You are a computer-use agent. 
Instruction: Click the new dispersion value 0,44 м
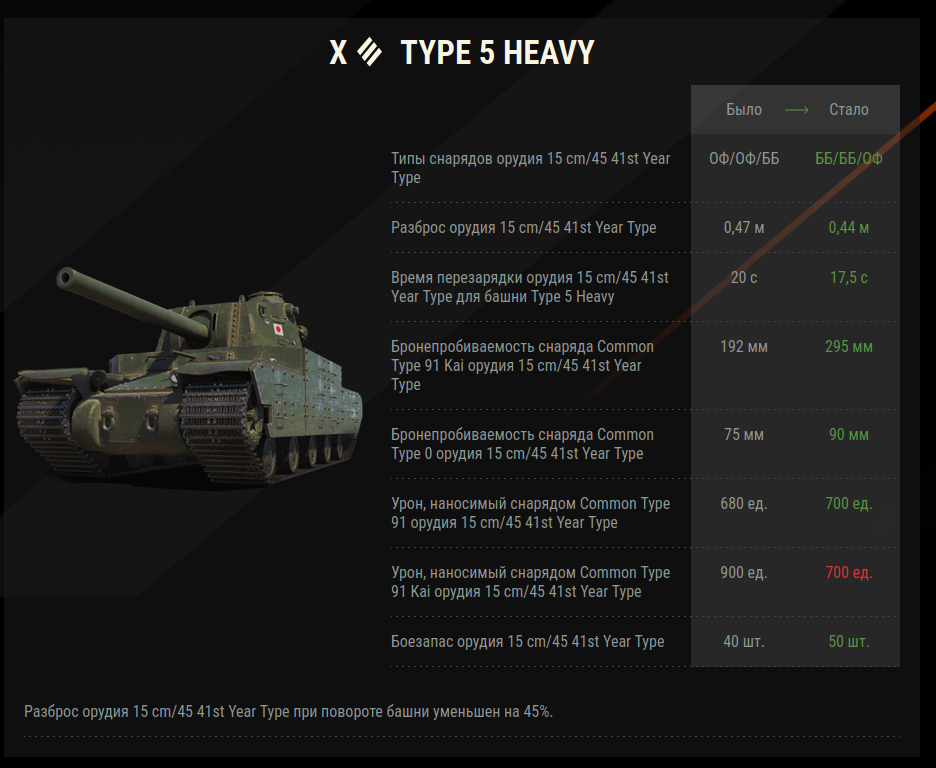click(849, 227)
